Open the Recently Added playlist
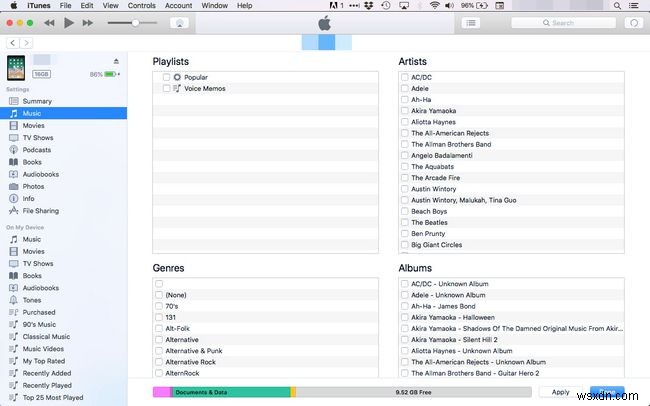Viewport: 650px width, 406px height. click(47, 373)
